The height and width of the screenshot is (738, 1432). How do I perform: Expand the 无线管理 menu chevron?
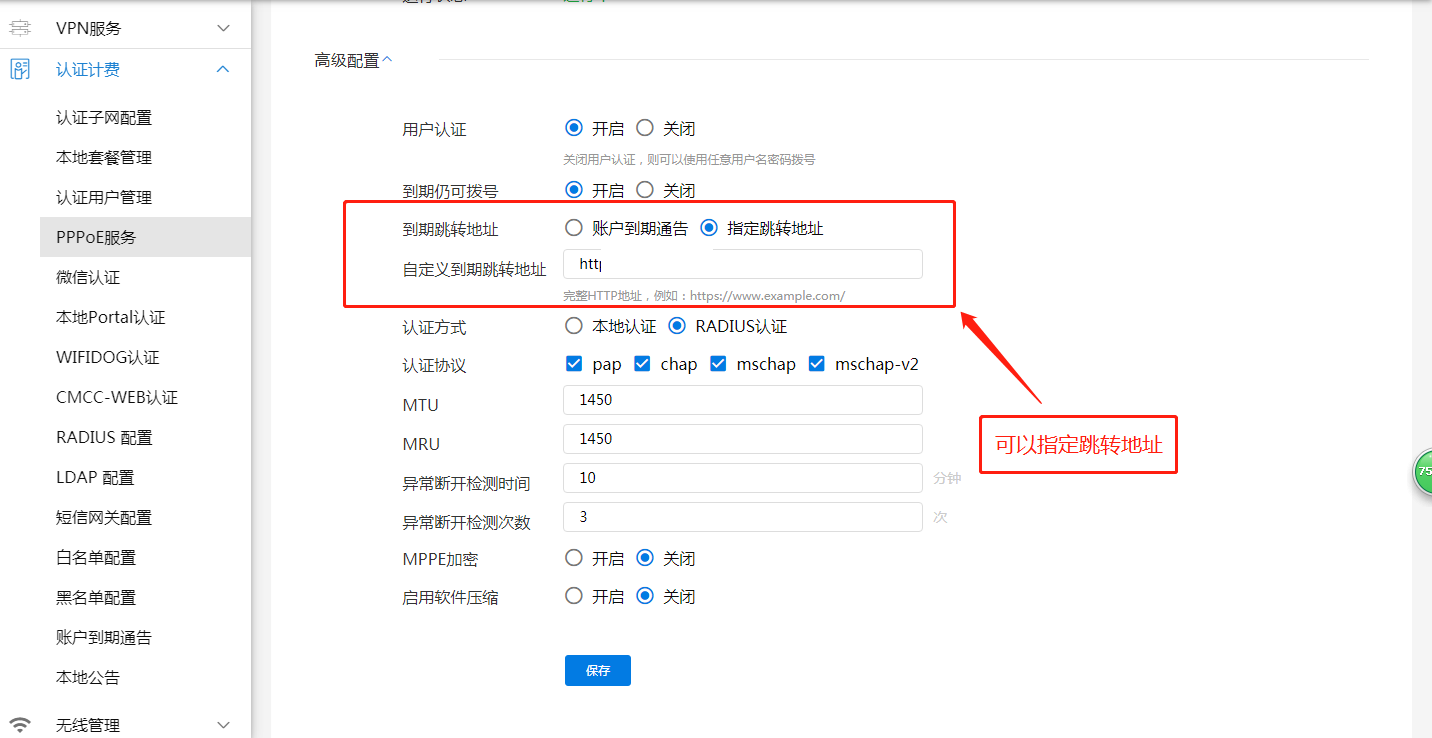point(223,725)
